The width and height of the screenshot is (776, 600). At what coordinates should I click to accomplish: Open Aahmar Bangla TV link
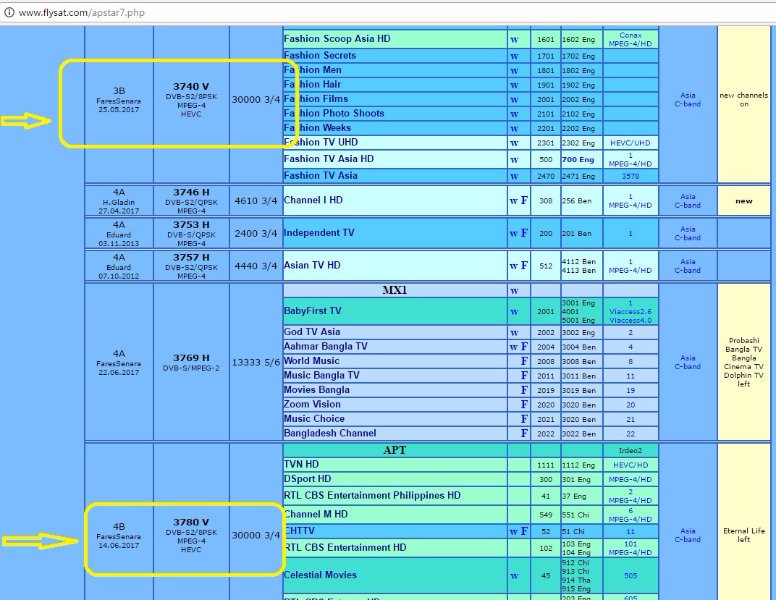(326, 346)
